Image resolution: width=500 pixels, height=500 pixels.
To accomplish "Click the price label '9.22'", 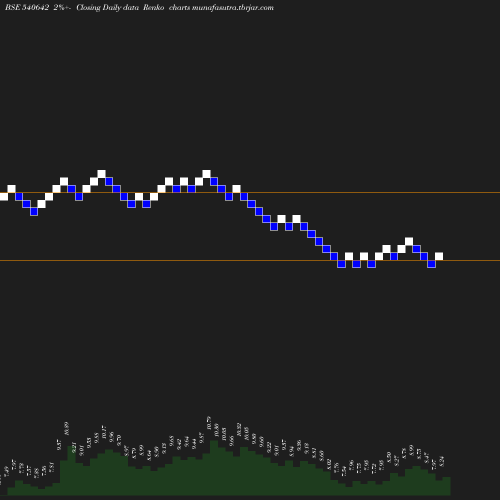I will click(269, 447).
